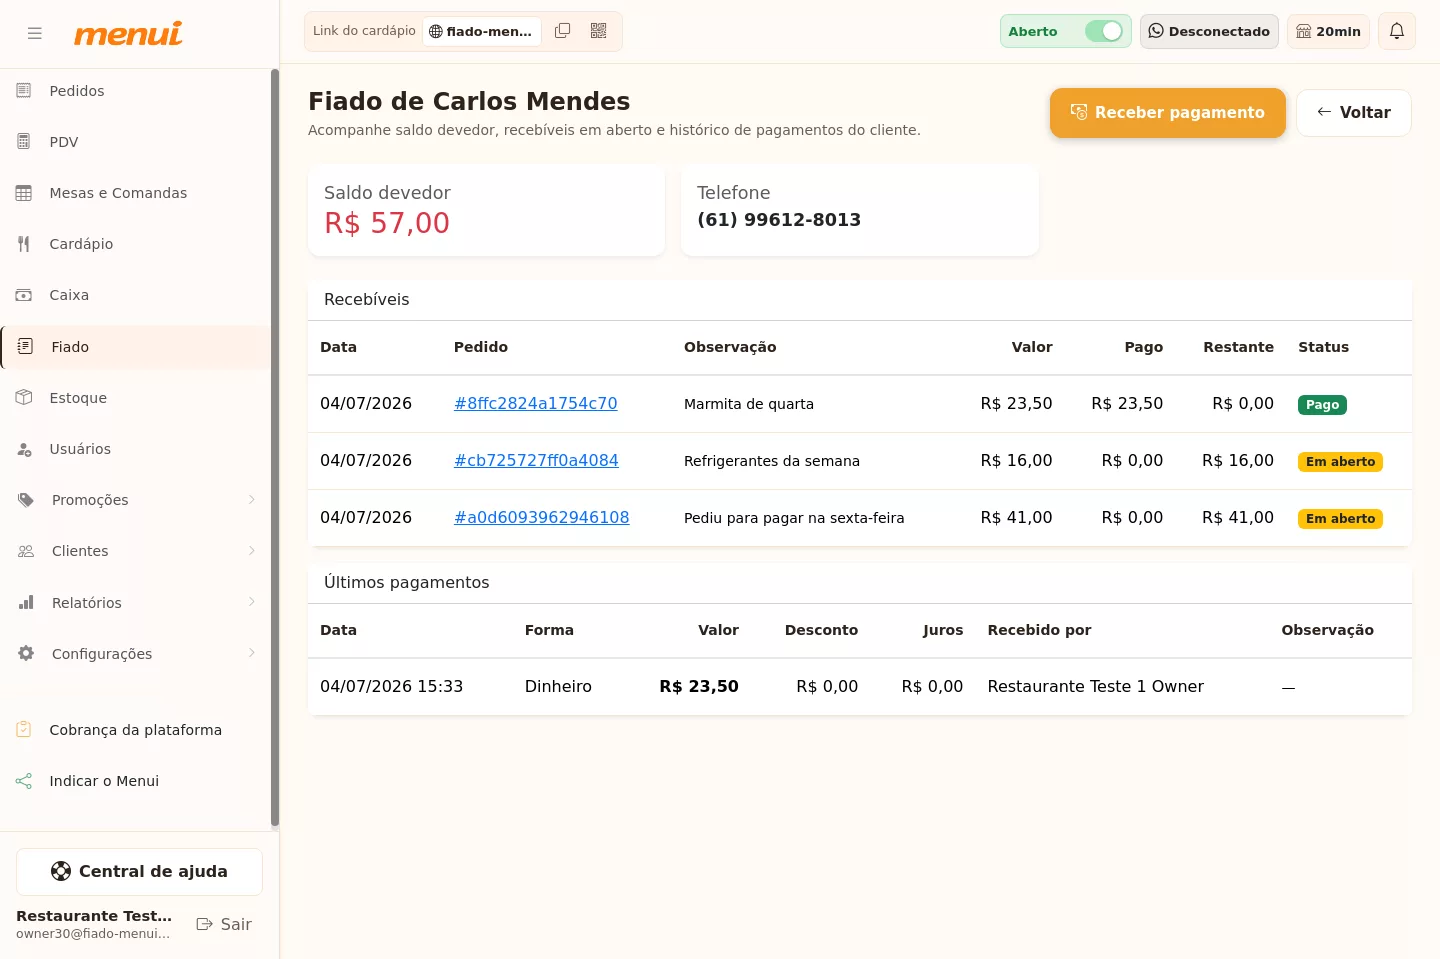Click Em aberto badge in Refrigerantes row

coord(1340,462)
